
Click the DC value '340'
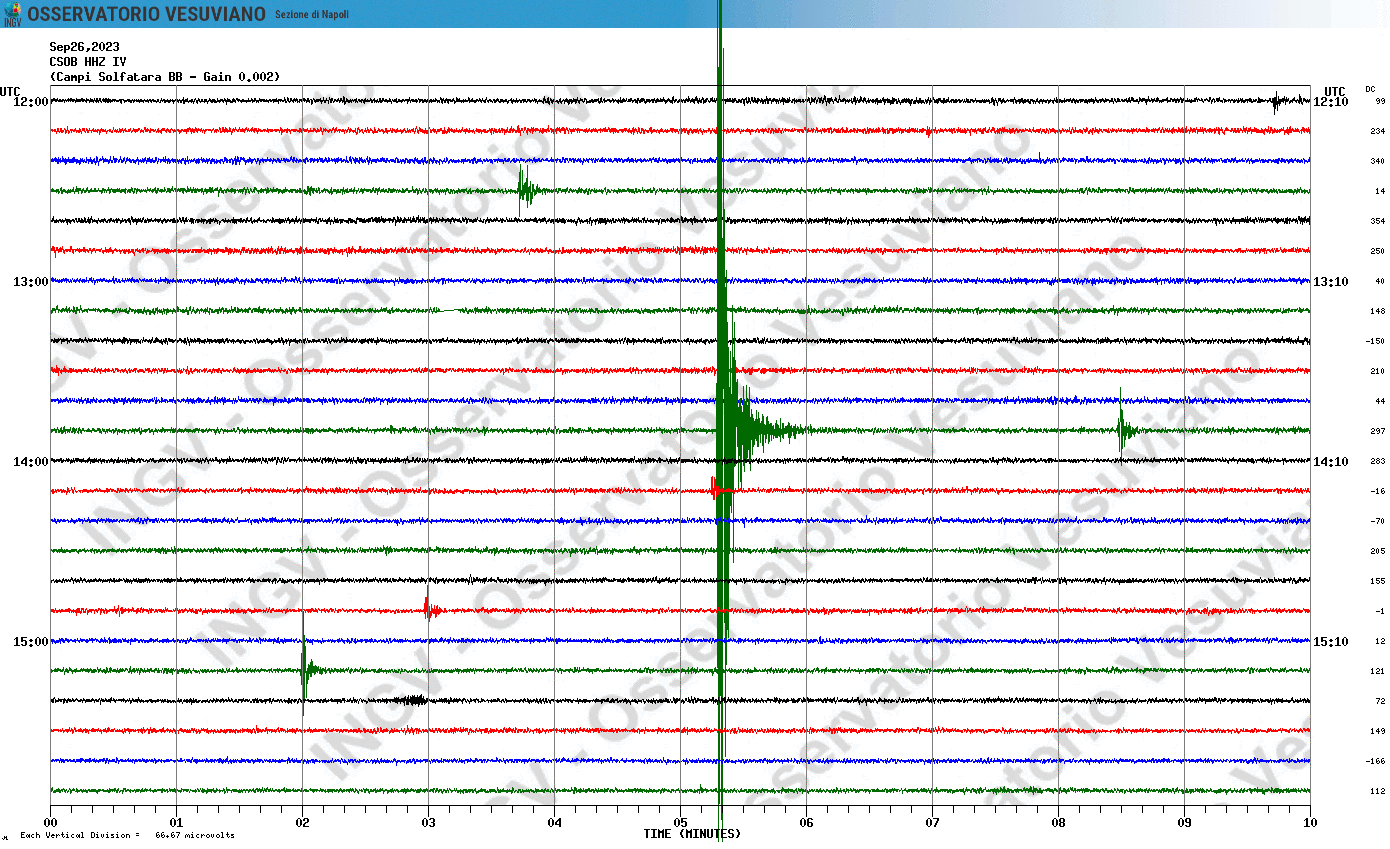(x=1377, y=161)
